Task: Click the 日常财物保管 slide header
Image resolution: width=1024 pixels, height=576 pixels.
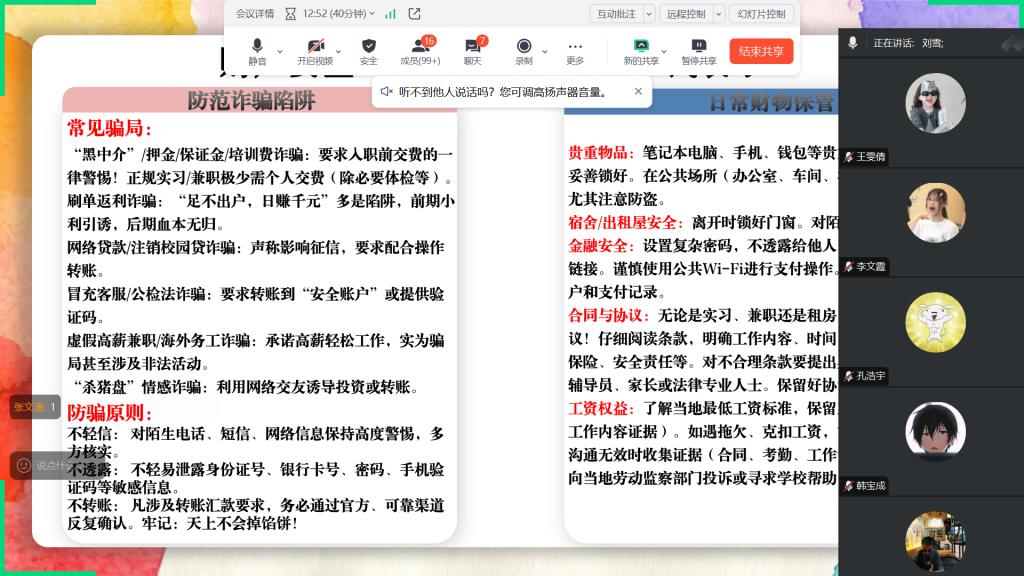Action: point(771,103)
